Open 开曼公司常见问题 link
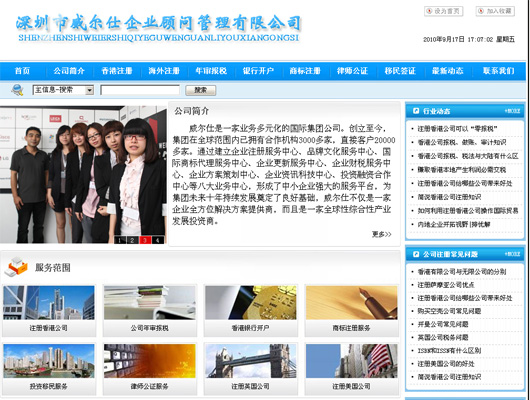 click(443, 324)
